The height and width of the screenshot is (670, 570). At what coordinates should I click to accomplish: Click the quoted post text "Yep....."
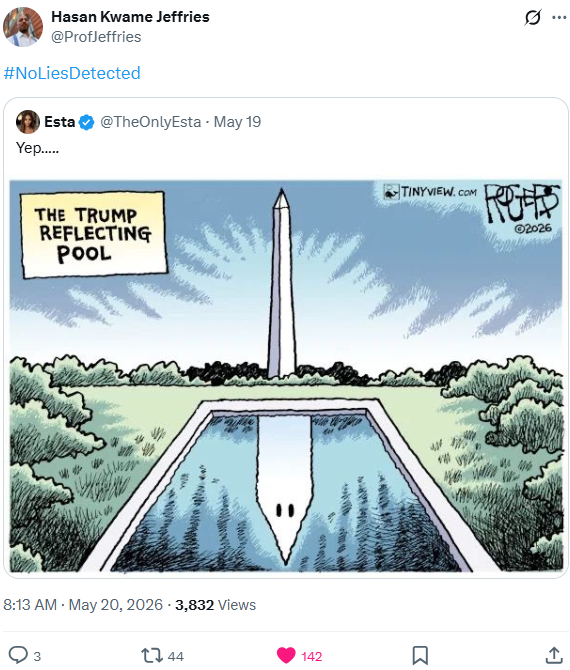[38, 148]
